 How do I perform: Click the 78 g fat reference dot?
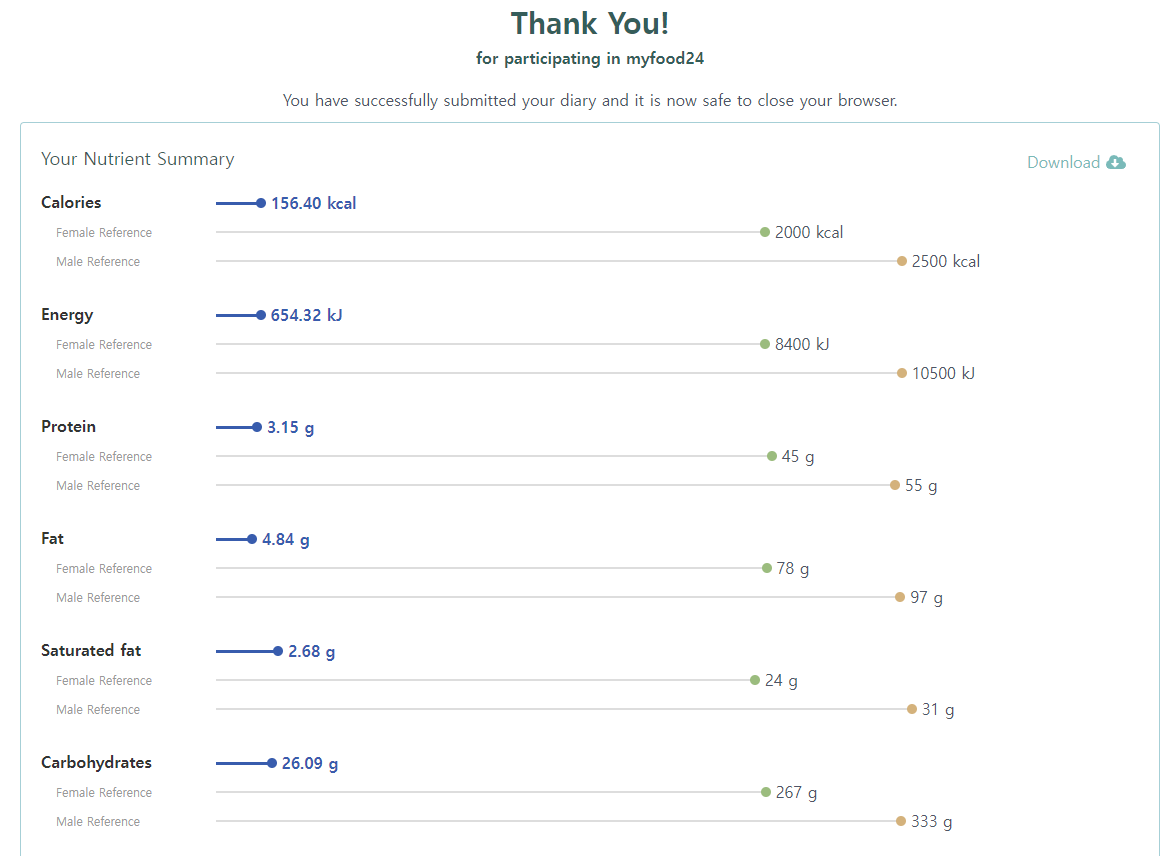pos(766,568)
